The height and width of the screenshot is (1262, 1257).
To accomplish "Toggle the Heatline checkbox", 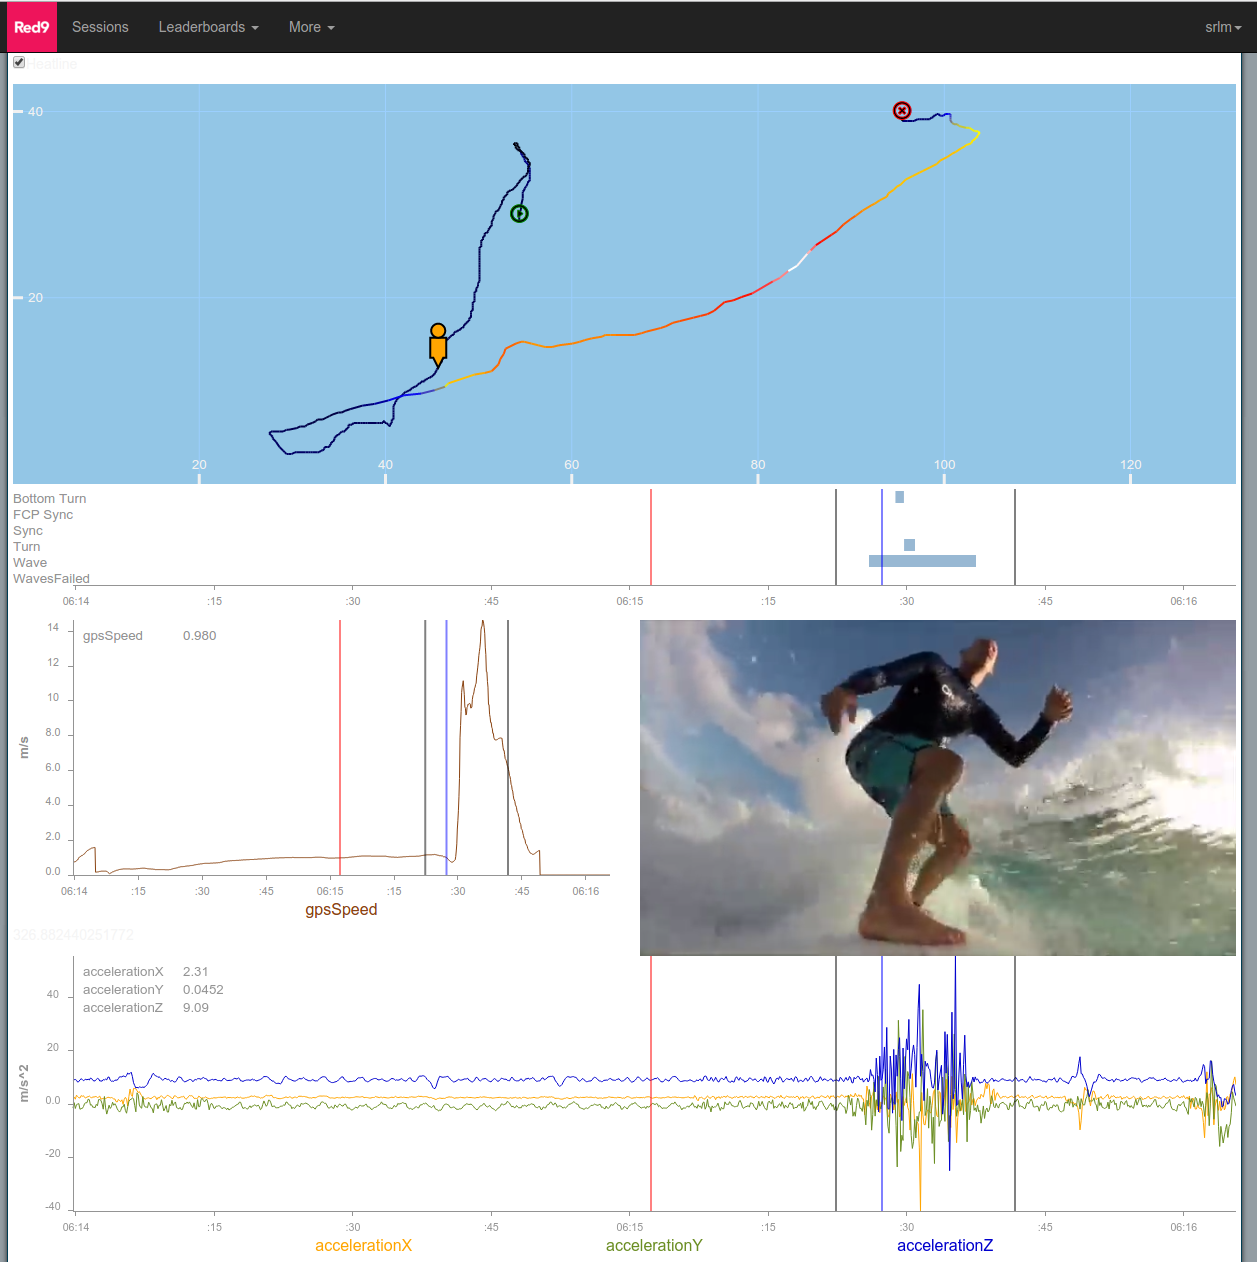I will click(19, 63).
